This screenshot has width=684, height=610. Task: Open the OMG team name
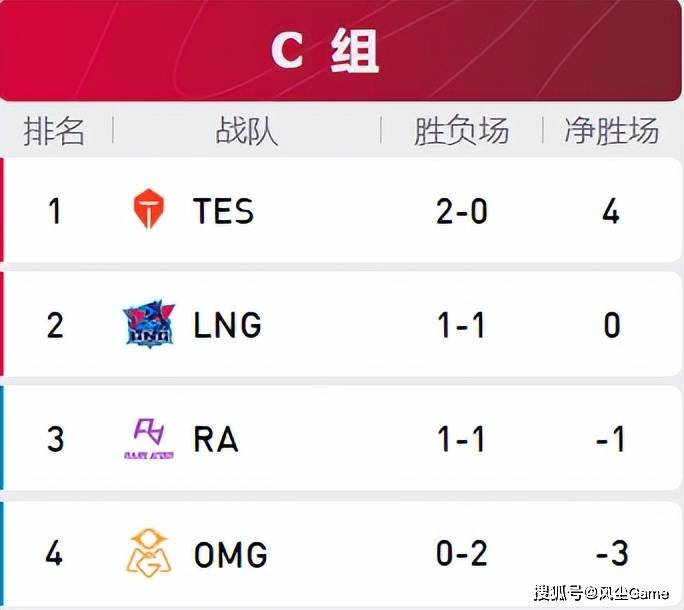(231, 554)
